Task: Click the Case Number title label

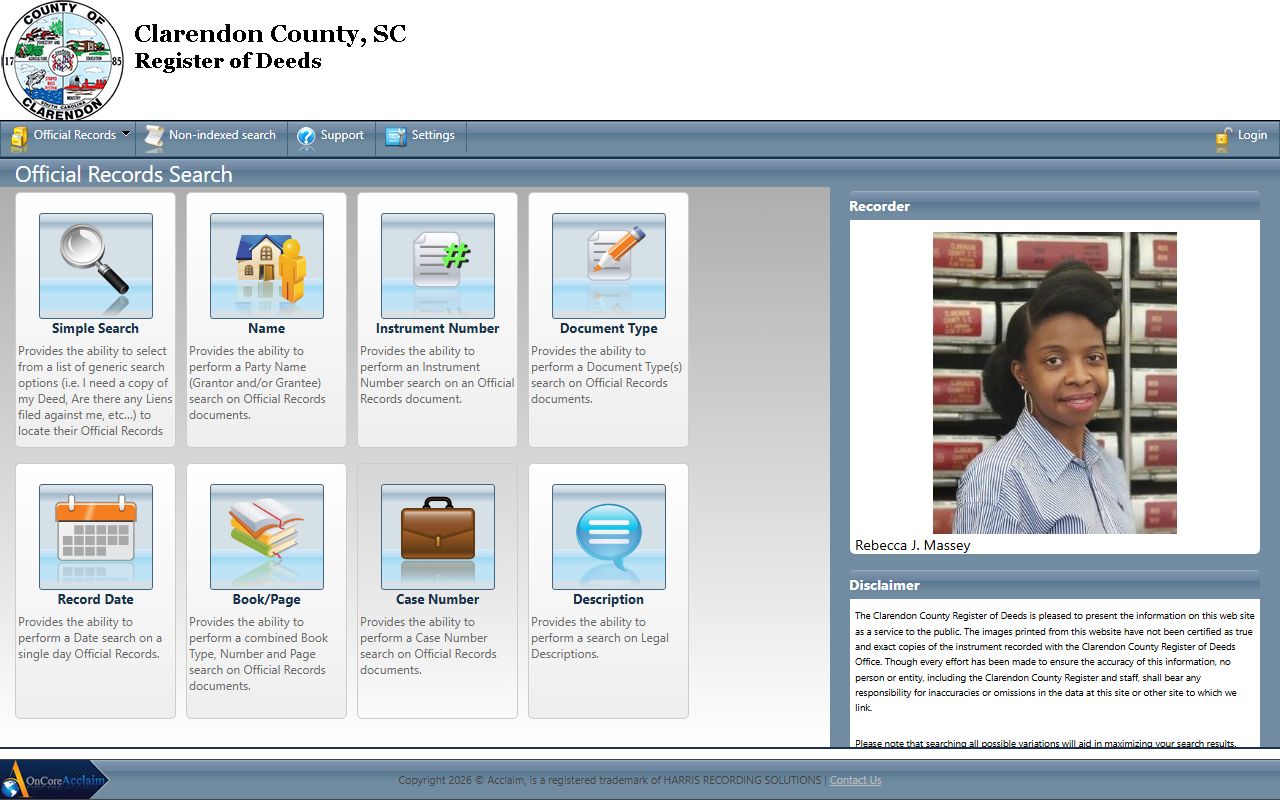Action: point(438,599)
